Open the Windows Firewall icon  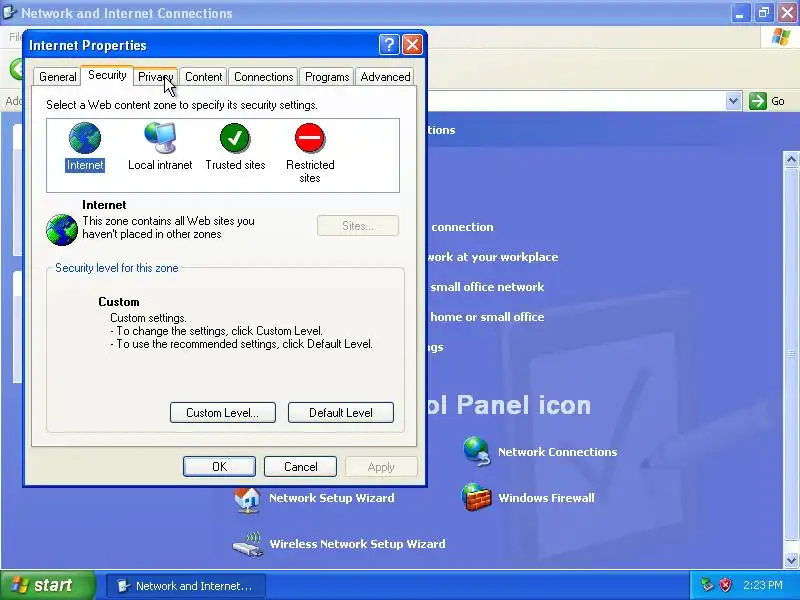pos(477,497)
